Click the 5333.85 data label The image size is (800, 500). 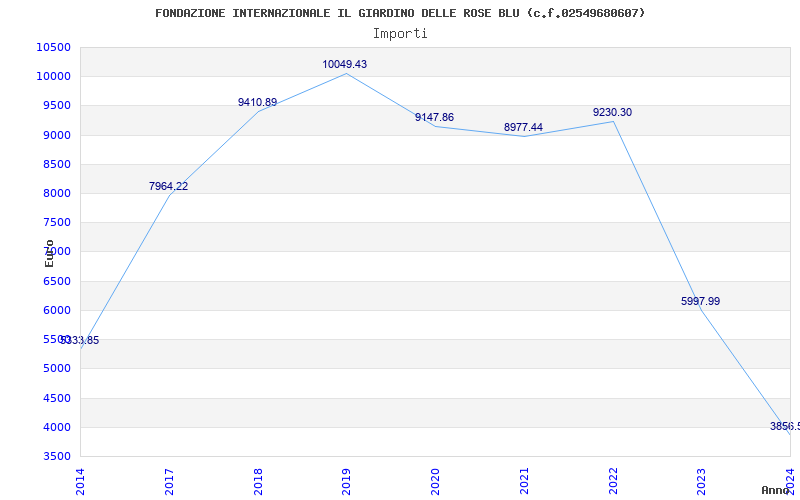click(x=80, y=340)
